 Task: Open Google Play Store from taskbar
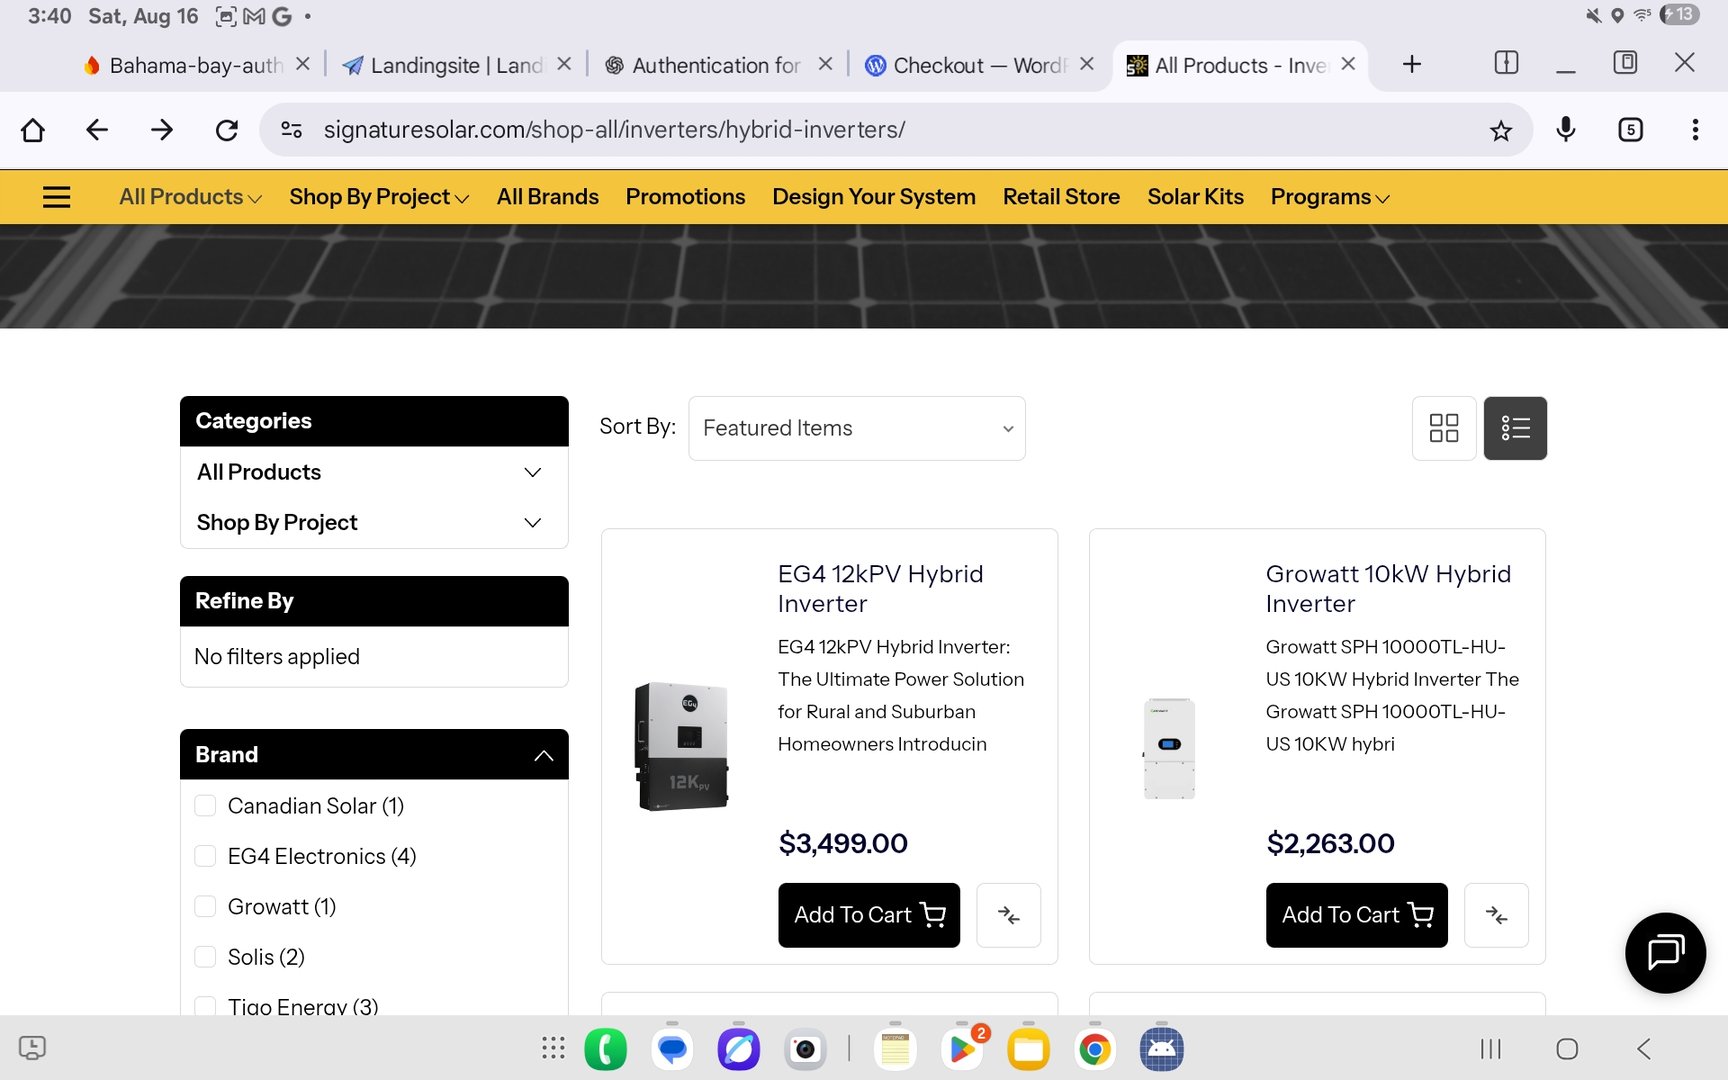pos(962,1049)
